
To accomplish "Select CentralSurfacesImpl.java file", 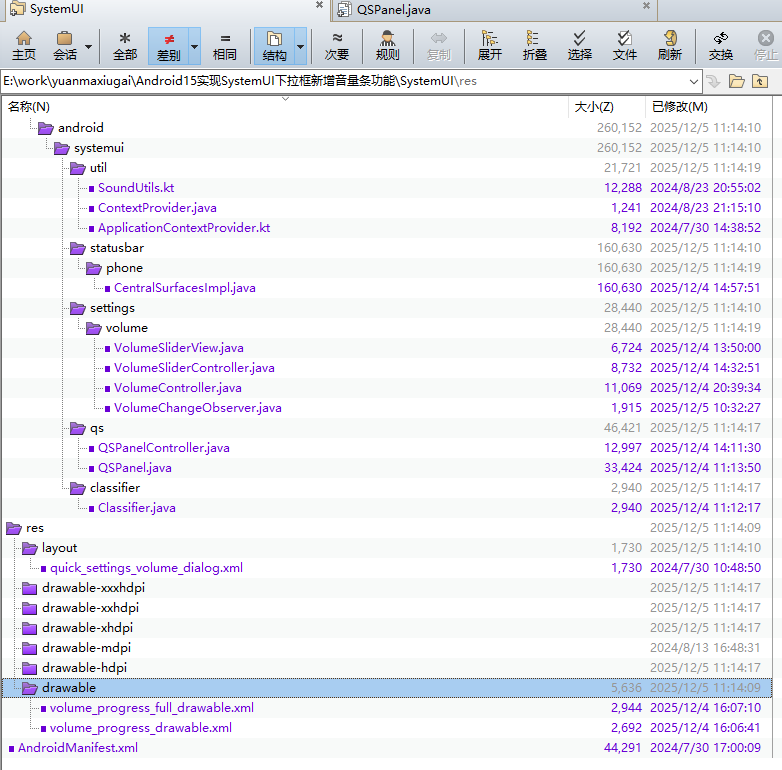I will 185,288.
